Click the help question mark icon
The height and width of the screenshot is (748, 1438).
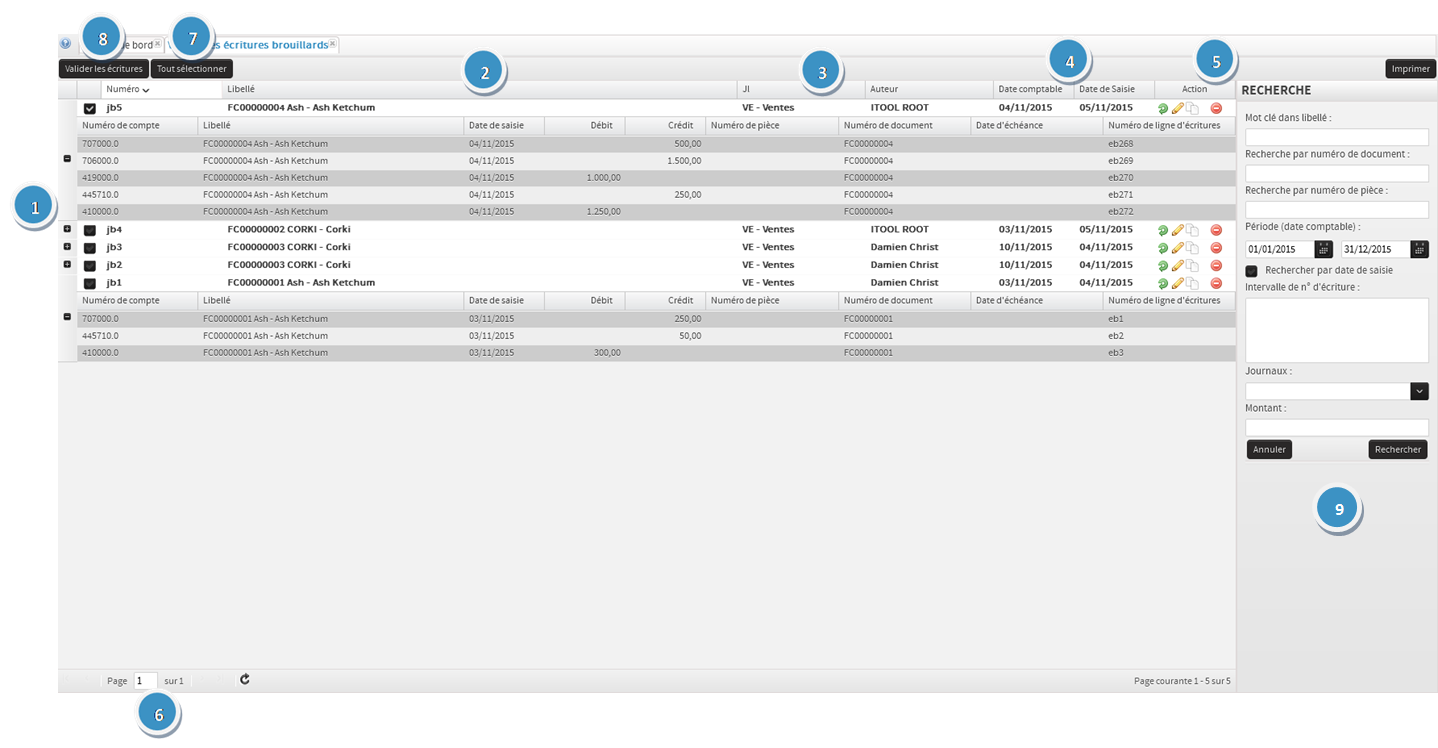point(66,44)
